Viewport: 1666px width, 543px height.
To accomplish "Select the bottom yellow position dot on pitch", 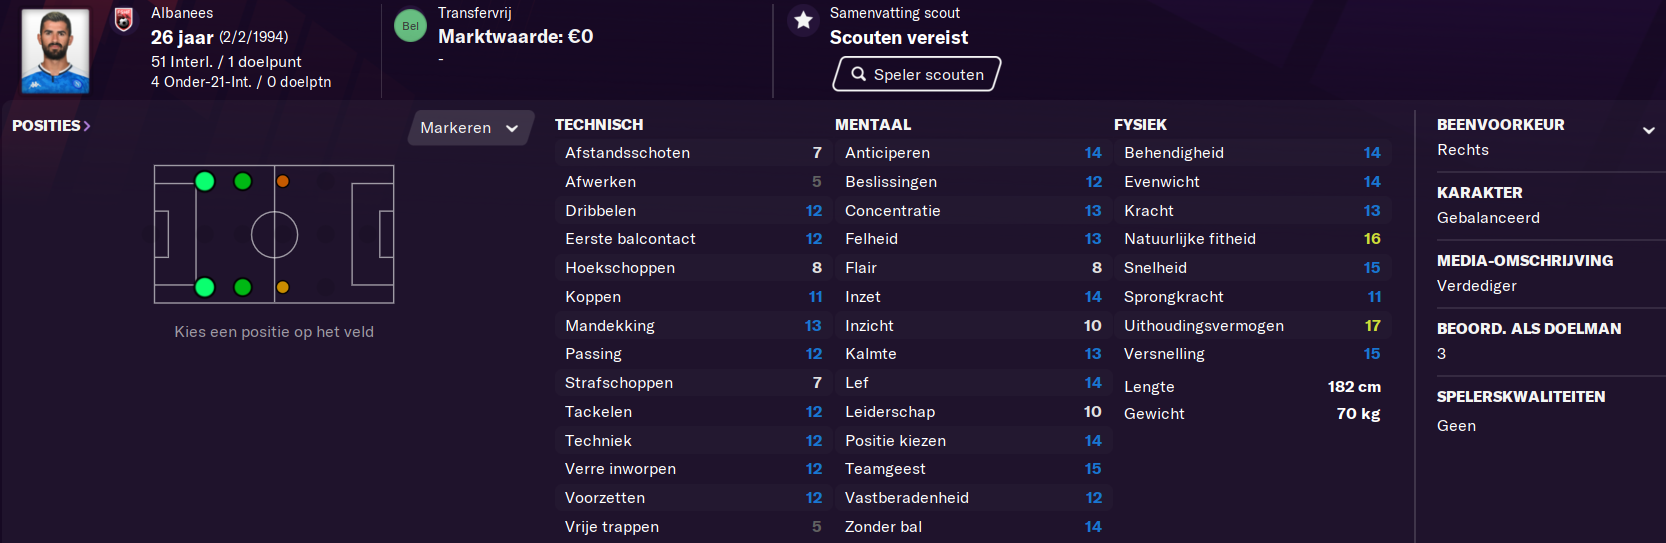I will [283, 287].
